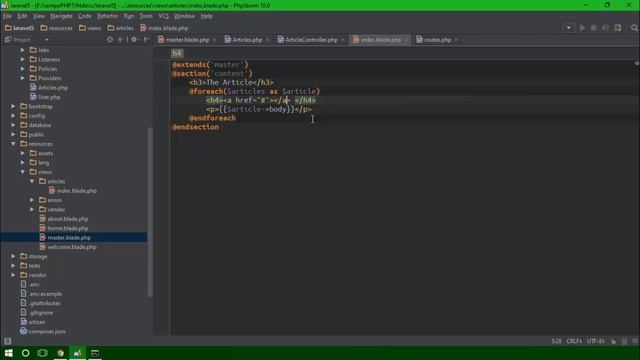Open the Code menu
The width and height of the screenshot is (640, 360).
84,16
